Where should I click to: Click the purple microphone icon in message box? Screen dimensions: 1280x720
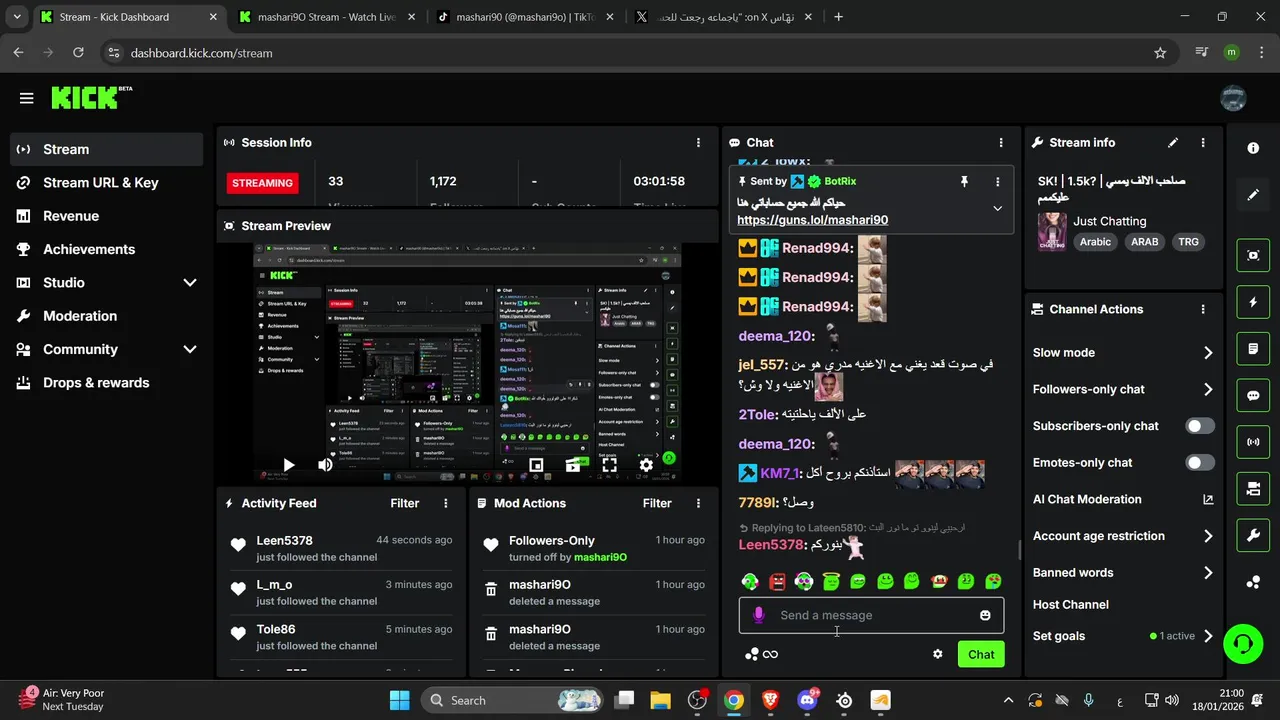click(x=758, y=615)
